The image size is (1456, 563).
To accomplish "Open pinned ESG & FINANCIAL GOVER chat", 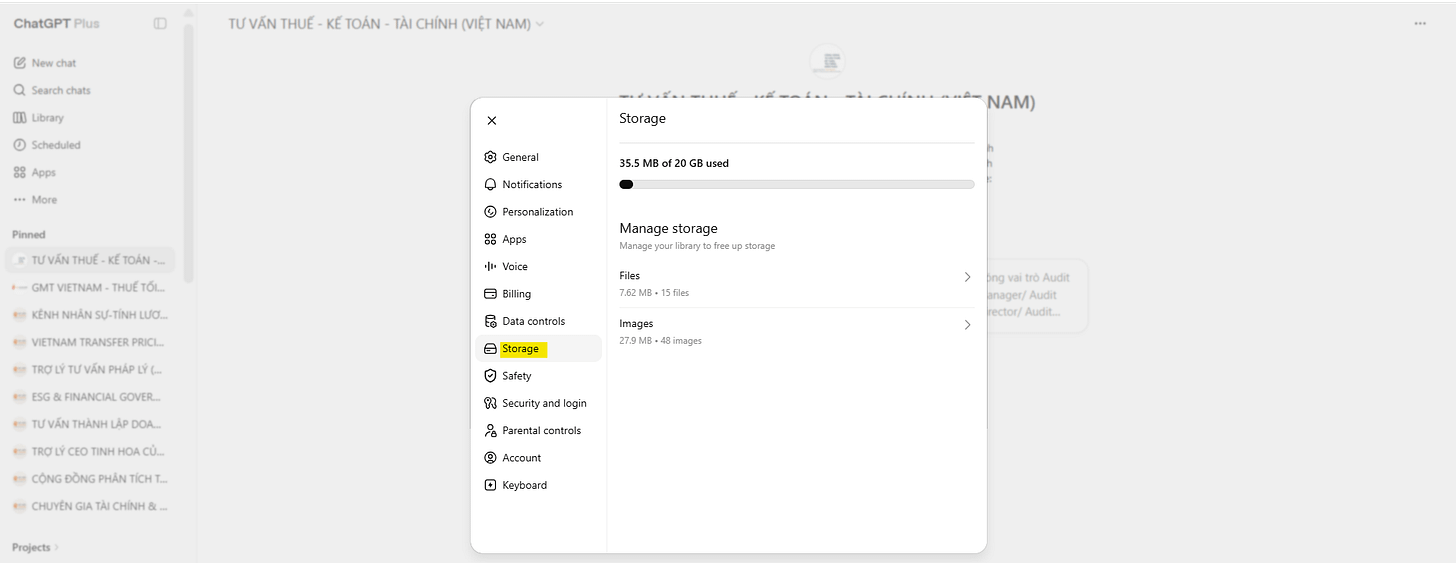I will (90, 397).
